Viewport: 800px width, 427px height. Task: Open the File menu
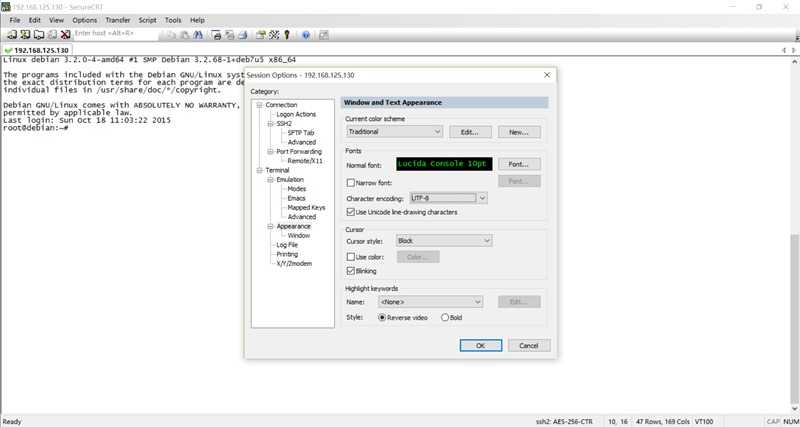[x=15, y=20]
